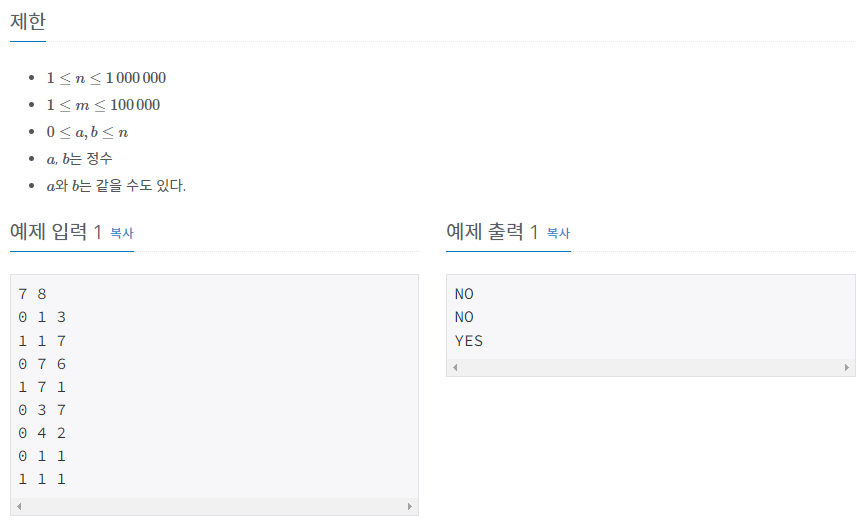Click right arrow of sample input scrollbar
Screen dimensions: 862x524
point(410,506)
